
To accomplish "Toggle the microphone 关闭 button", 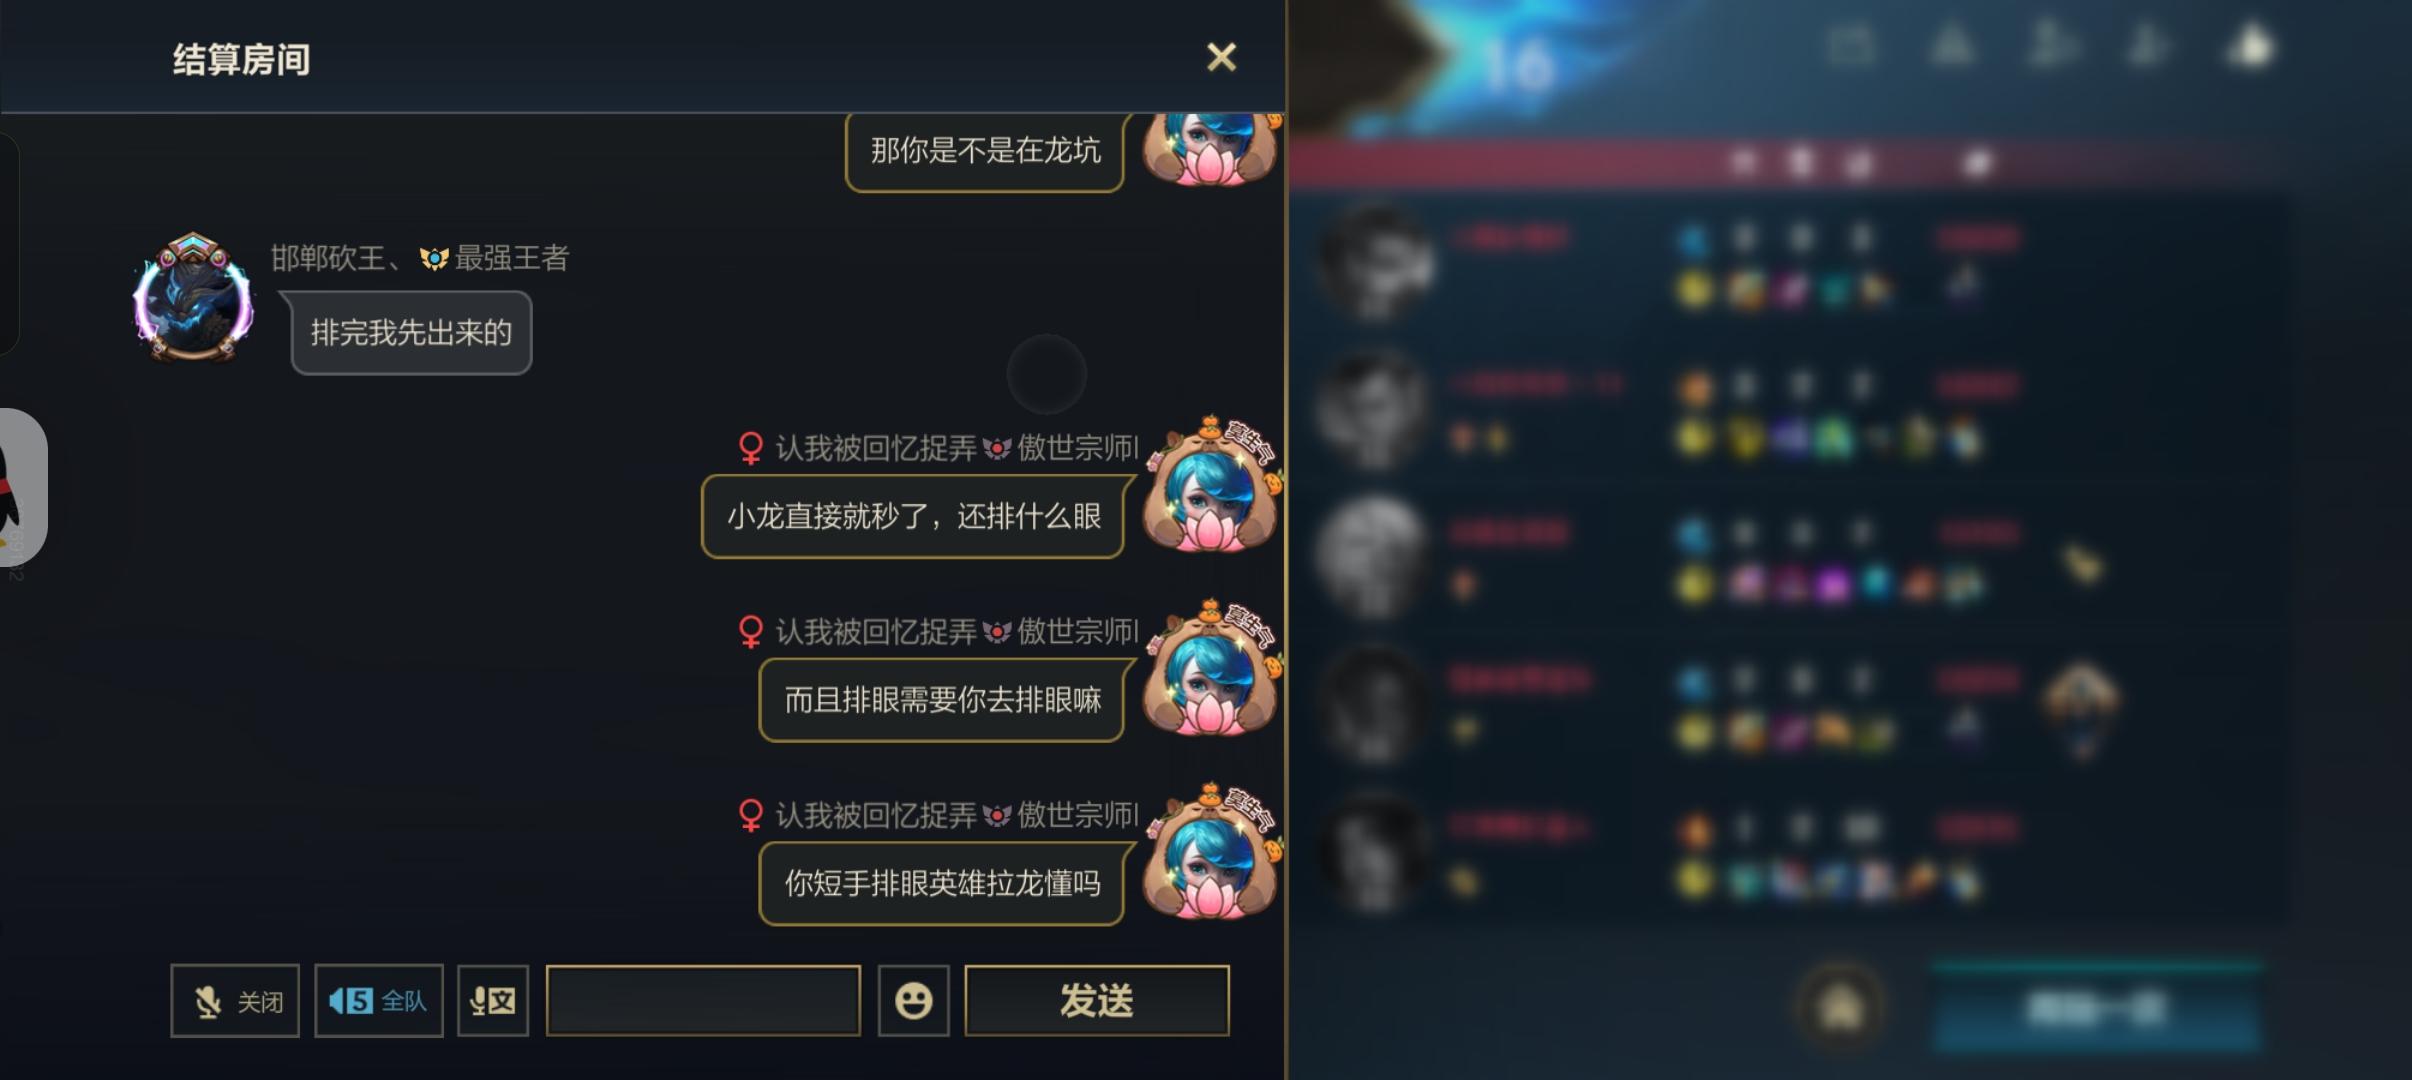I will point(235,1001).
